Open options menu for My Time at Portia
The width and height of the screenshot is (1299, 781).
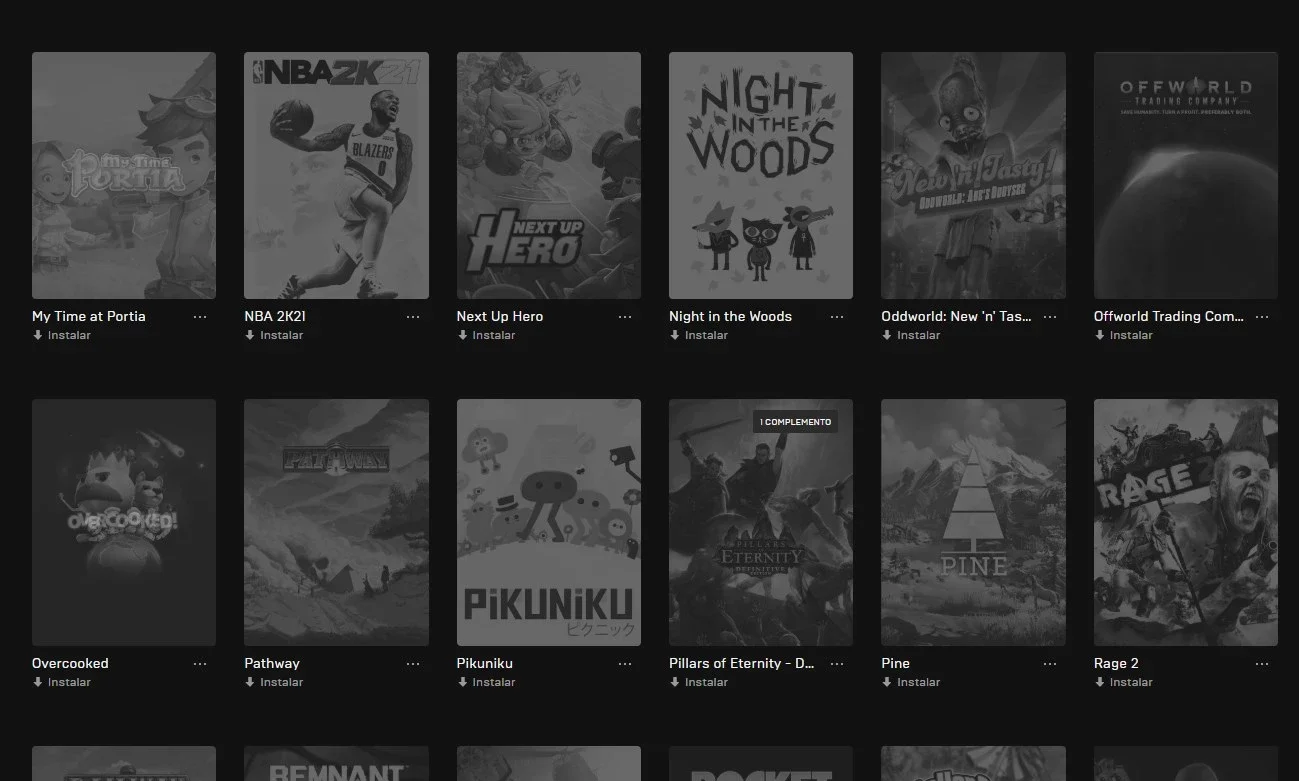pyautogui.click(x=200, y=317)
